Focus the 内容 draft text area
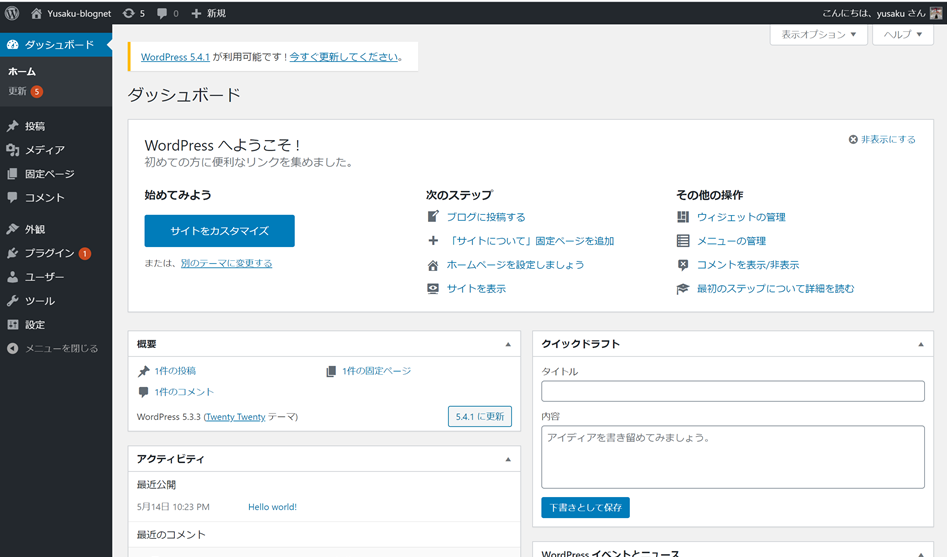This screenshot has height=557, width=947. tap(733, 457)
